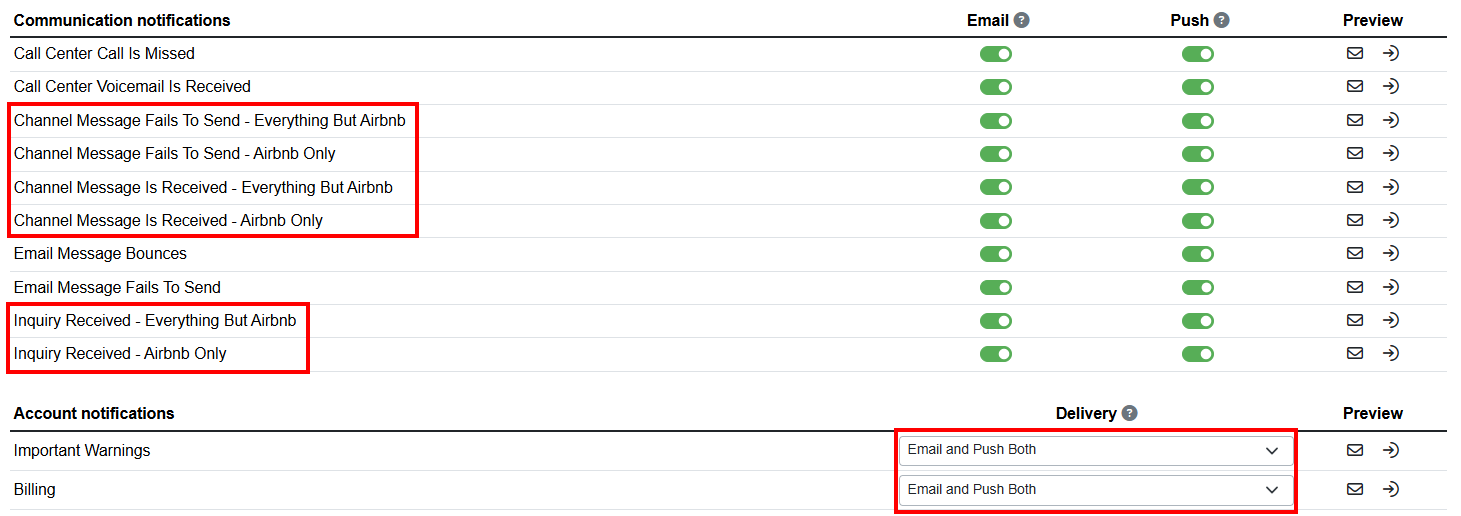The image size is (1461, 516).
Task: Preview email for Call Center Voicemail Is Received
Action: click(1355, 87)
